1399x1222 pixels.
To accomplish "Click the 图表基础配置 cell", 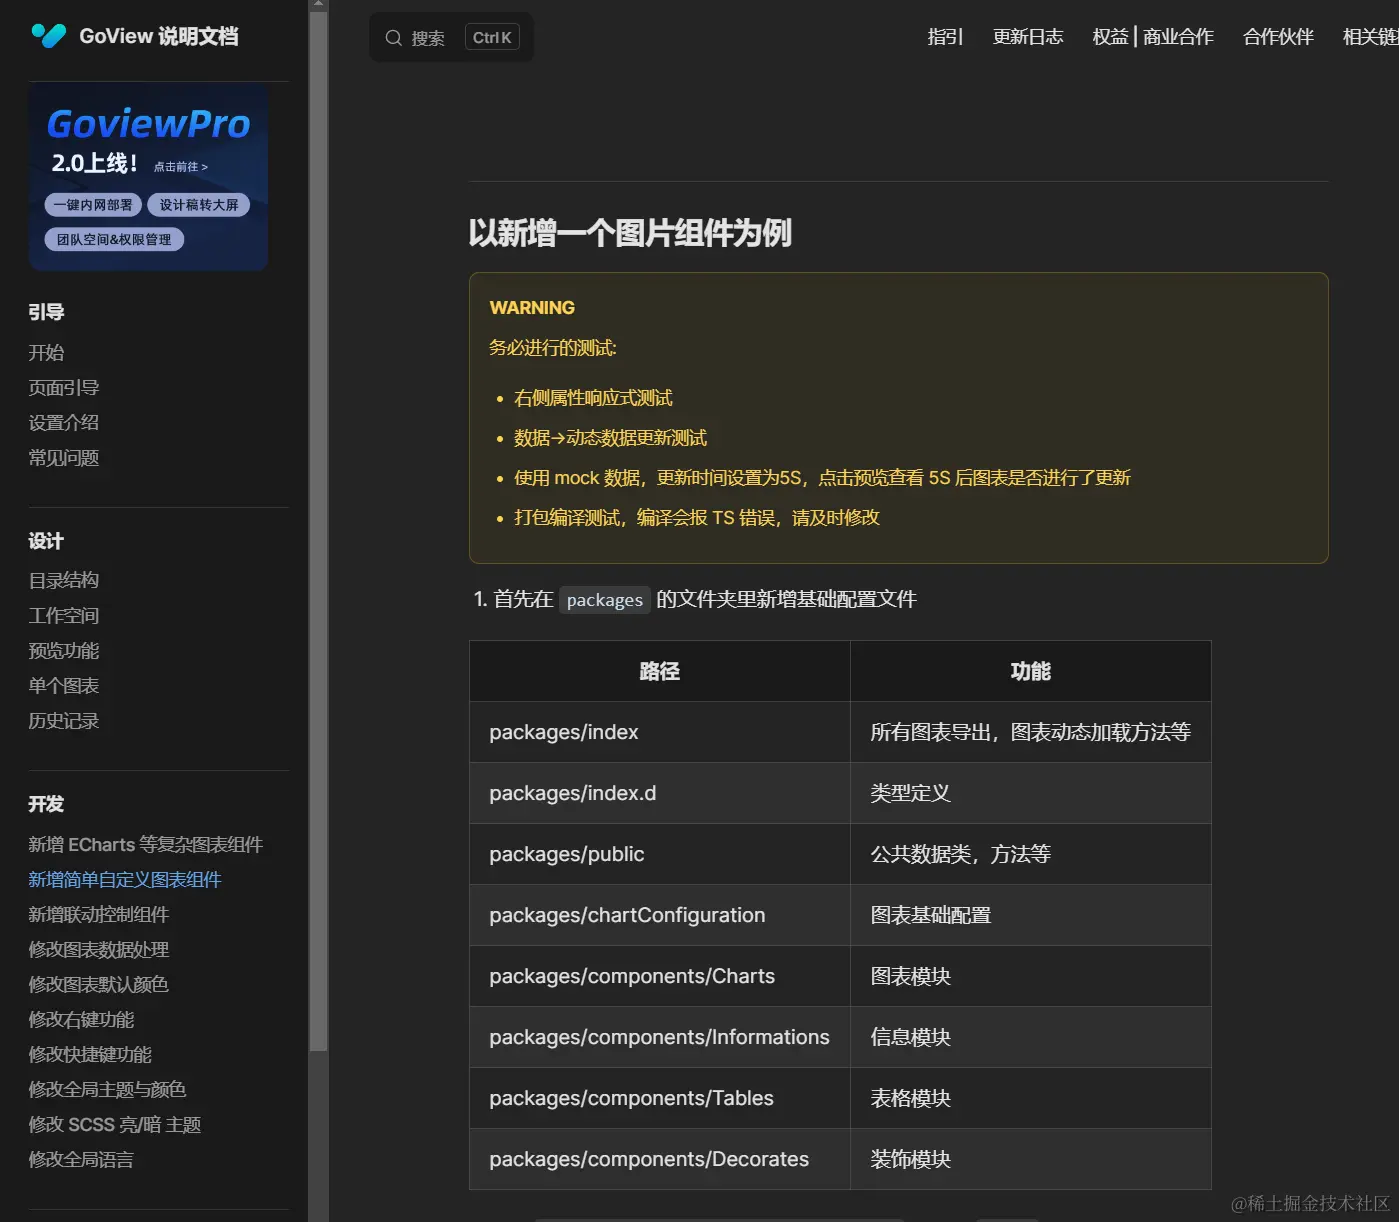I will click(x=1031, y=915).
